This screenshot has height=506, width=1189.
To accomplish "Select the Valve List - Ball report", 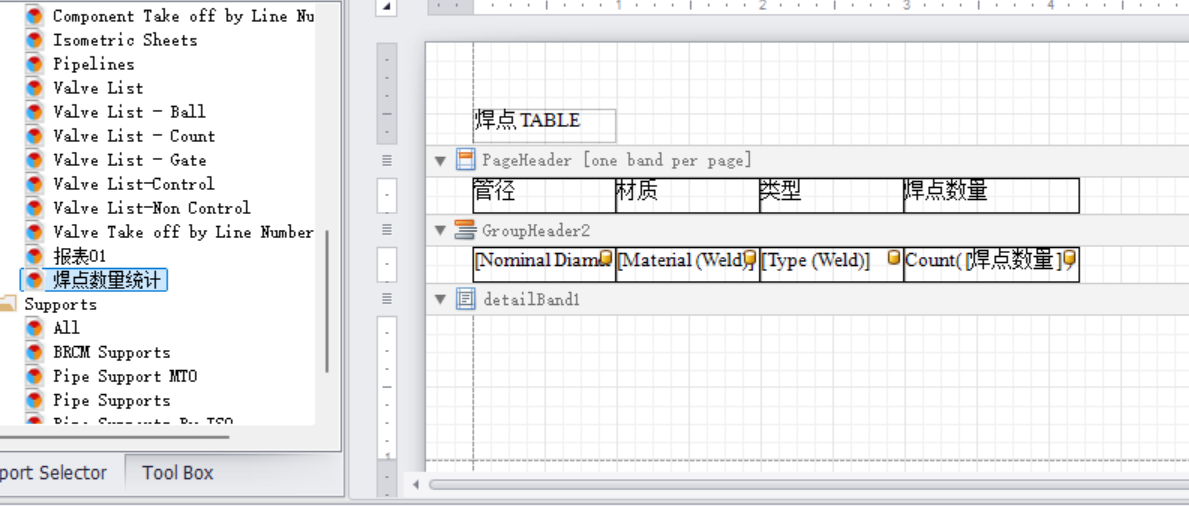I will point(129,112).
